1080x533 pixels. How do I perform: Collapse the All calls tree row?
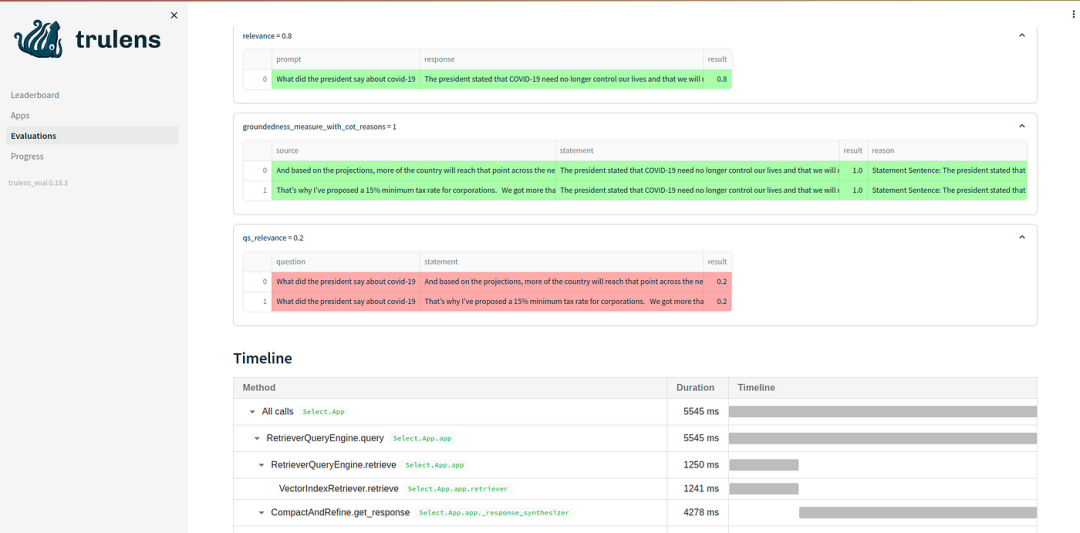[x=253, y=412]
